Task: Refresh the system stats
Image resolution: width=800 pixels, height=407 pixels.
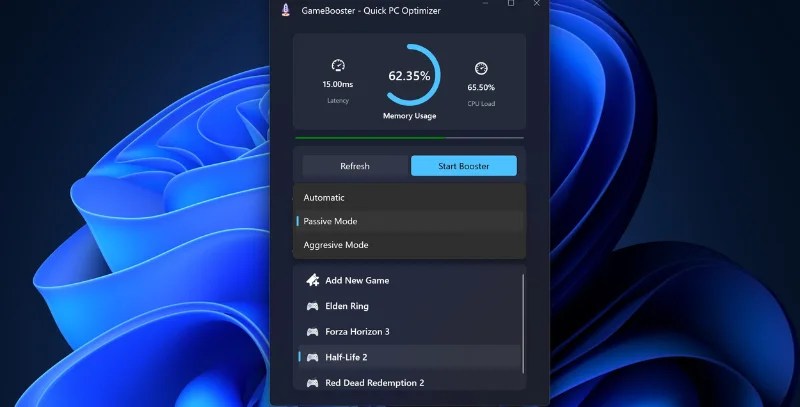Action: click(355, 166)
